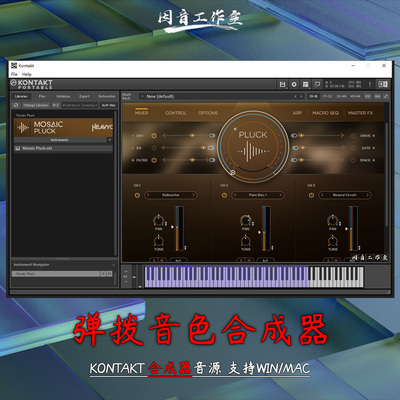Open the ARP tab
This screenshot has height=400, width=400.
297,113
